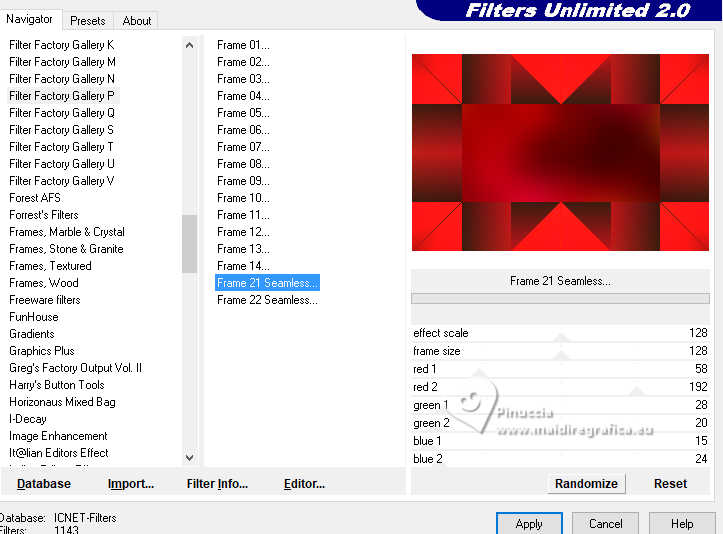Select Filter Factory Gallery U category
Image resolution: width=723 pixels, height=534 pixels.
point(62,164)
